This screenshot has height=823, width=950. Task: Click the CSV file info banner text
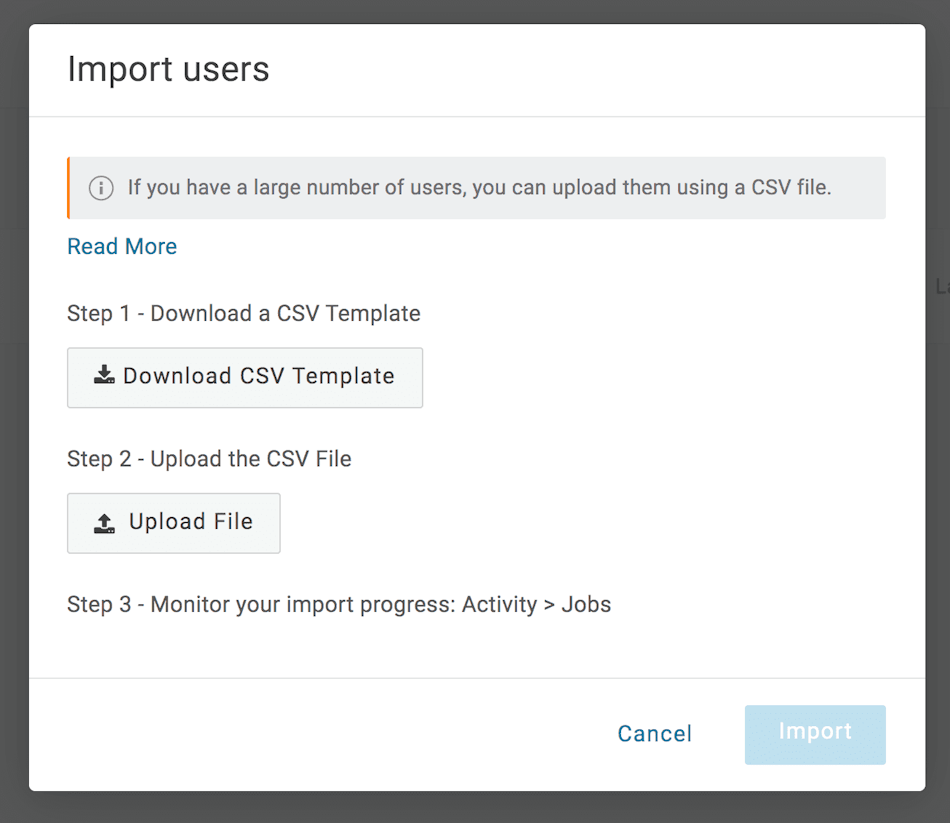tap(480, 187)
